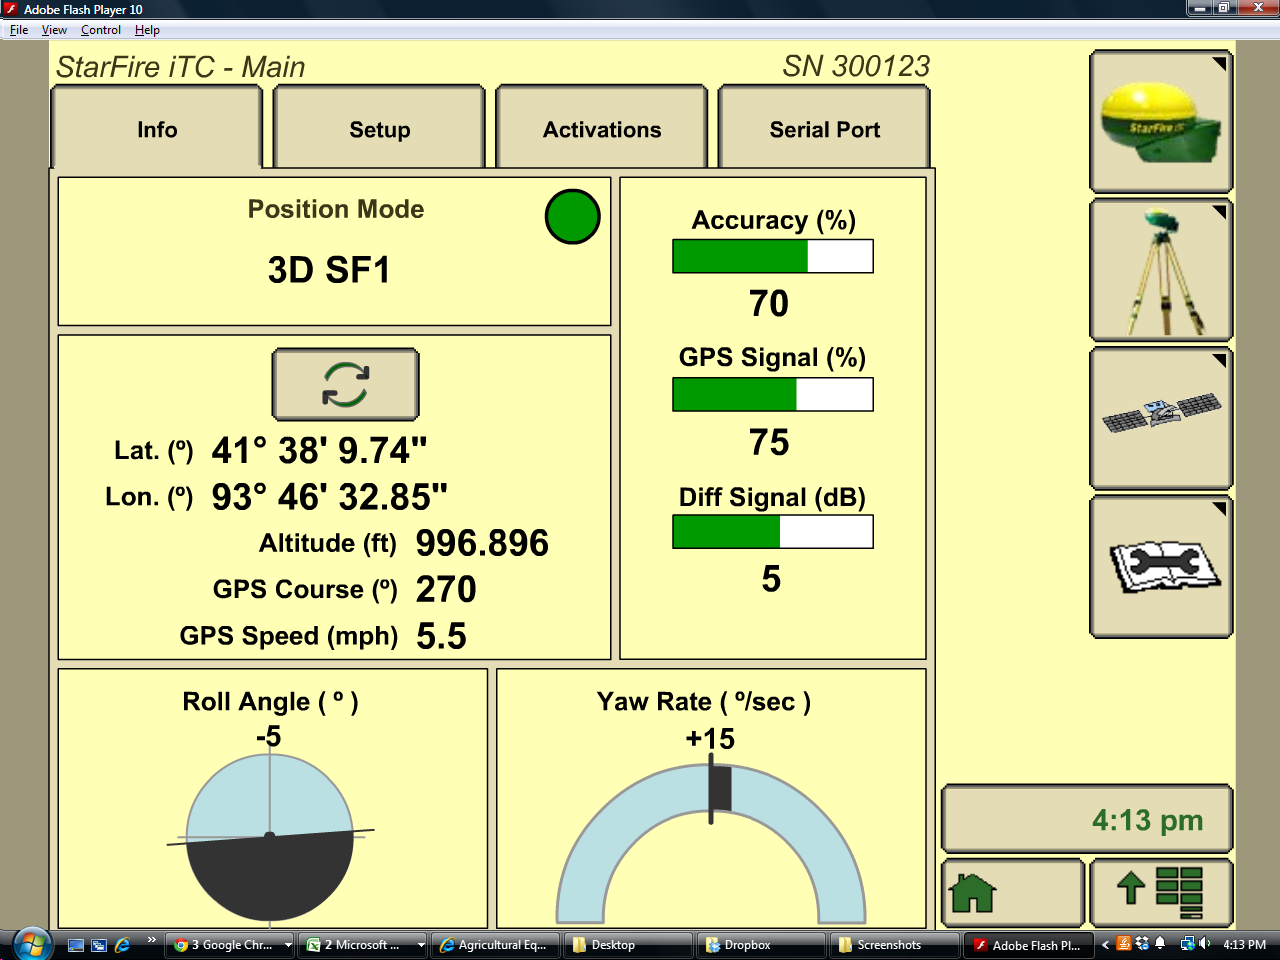Image resolution: width=1280 pixels, height=960 pixels.
Task: Click the Yaw Rate arc gauge
Action: 711,842
